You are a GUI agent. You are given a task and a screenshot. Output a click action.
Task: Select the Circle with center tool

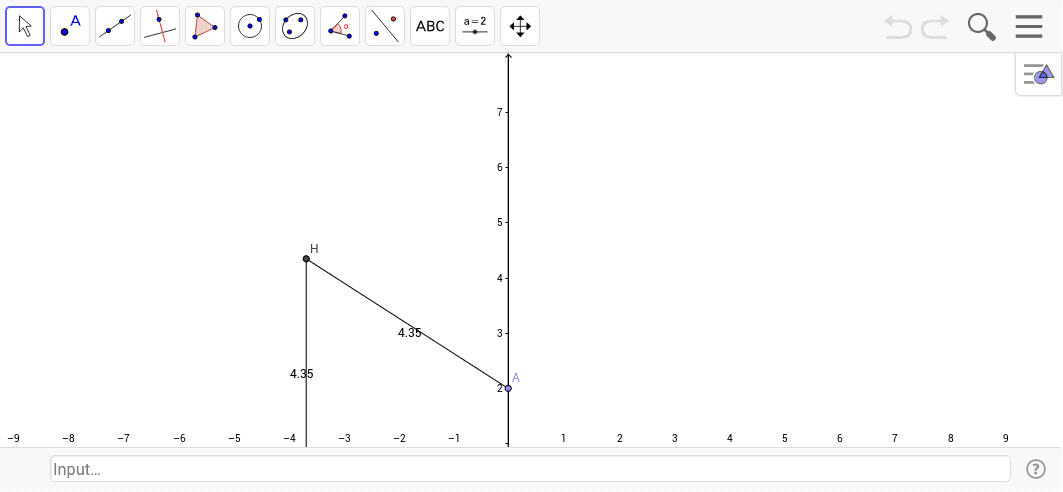click(x=249, y=26)
